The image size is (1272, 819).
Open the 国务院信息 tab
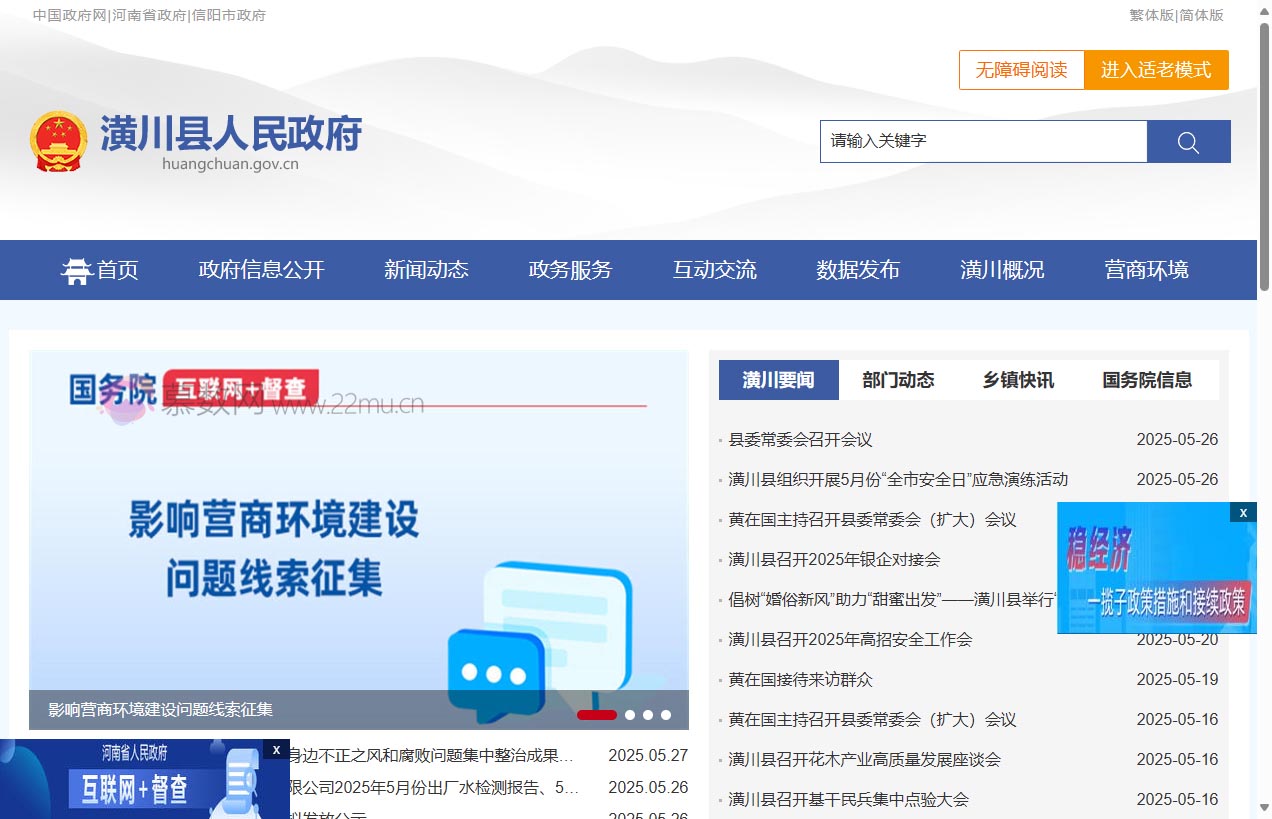pyautogui.click(x=1147, y=380)
